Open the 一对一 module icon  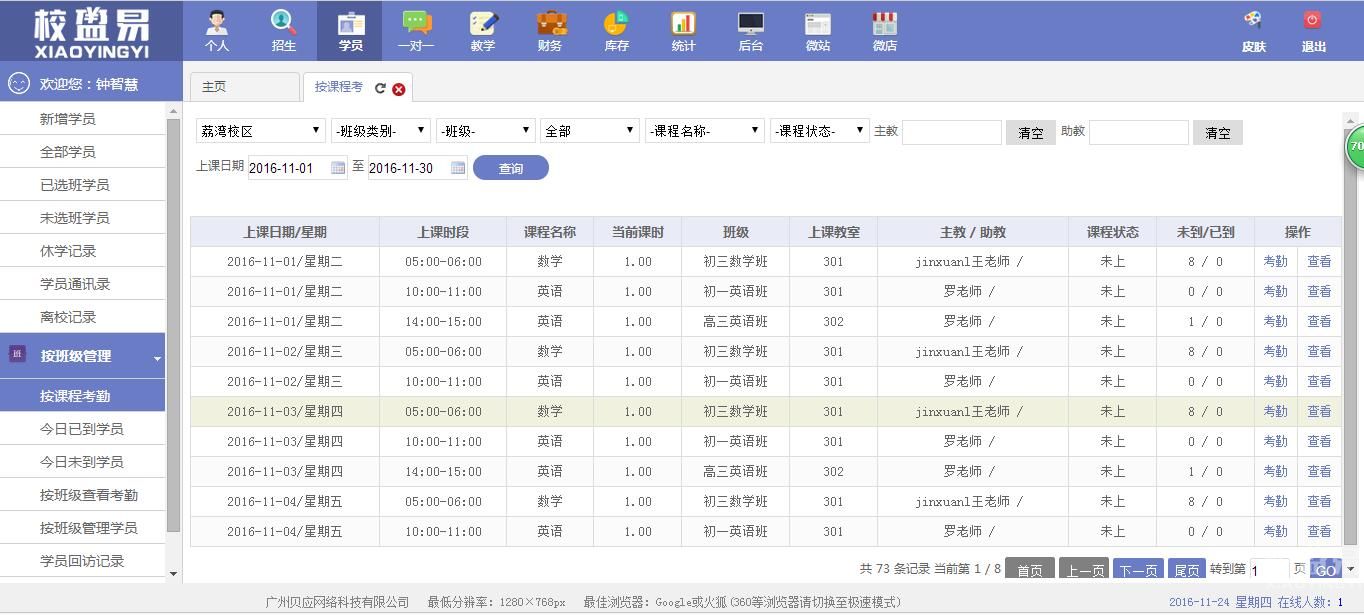(416, 30)
